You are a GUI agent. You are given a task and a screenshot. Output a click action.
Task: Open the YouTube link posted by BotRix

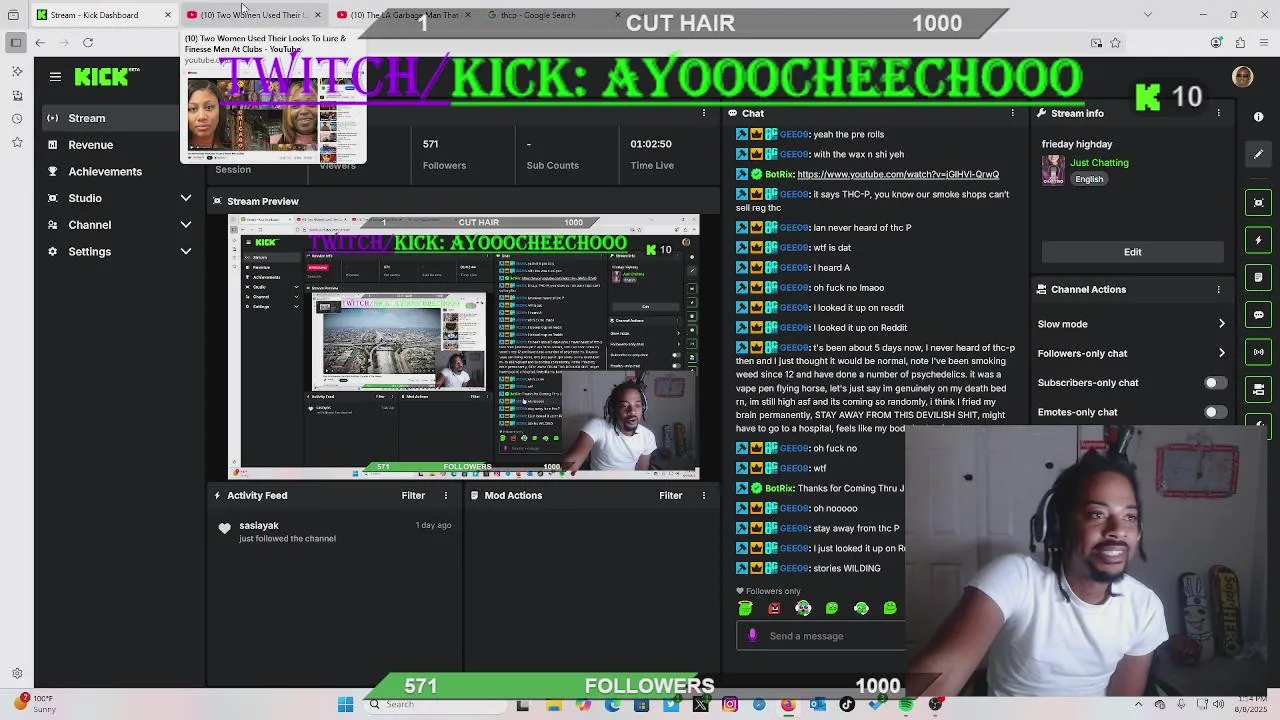(x=897, y=174)
